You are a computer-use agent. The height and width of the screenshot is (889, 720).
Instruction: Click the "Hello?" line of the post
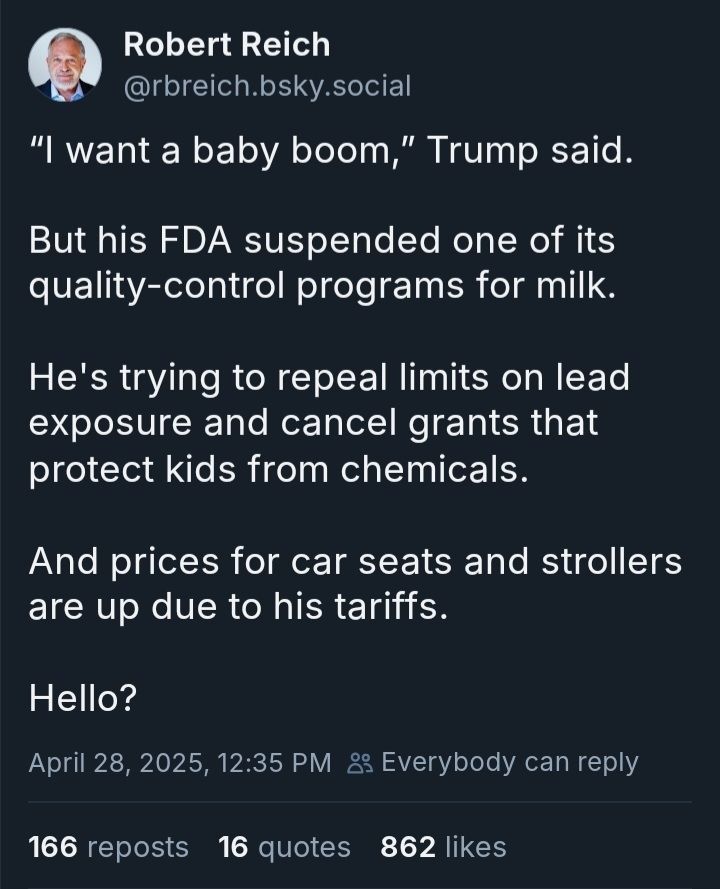(83, 698)
